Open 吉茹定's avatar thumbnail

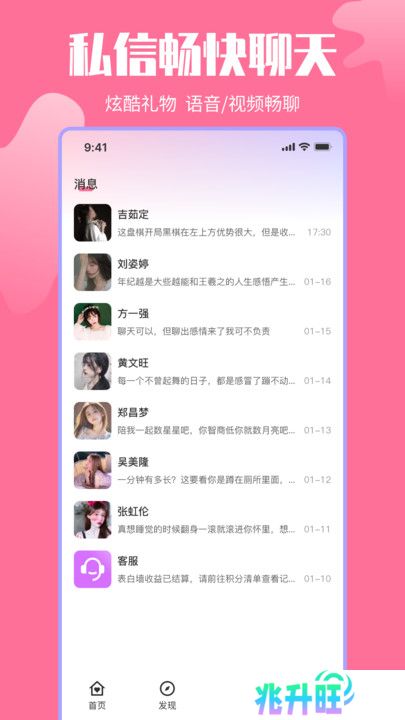pos(93,223)
